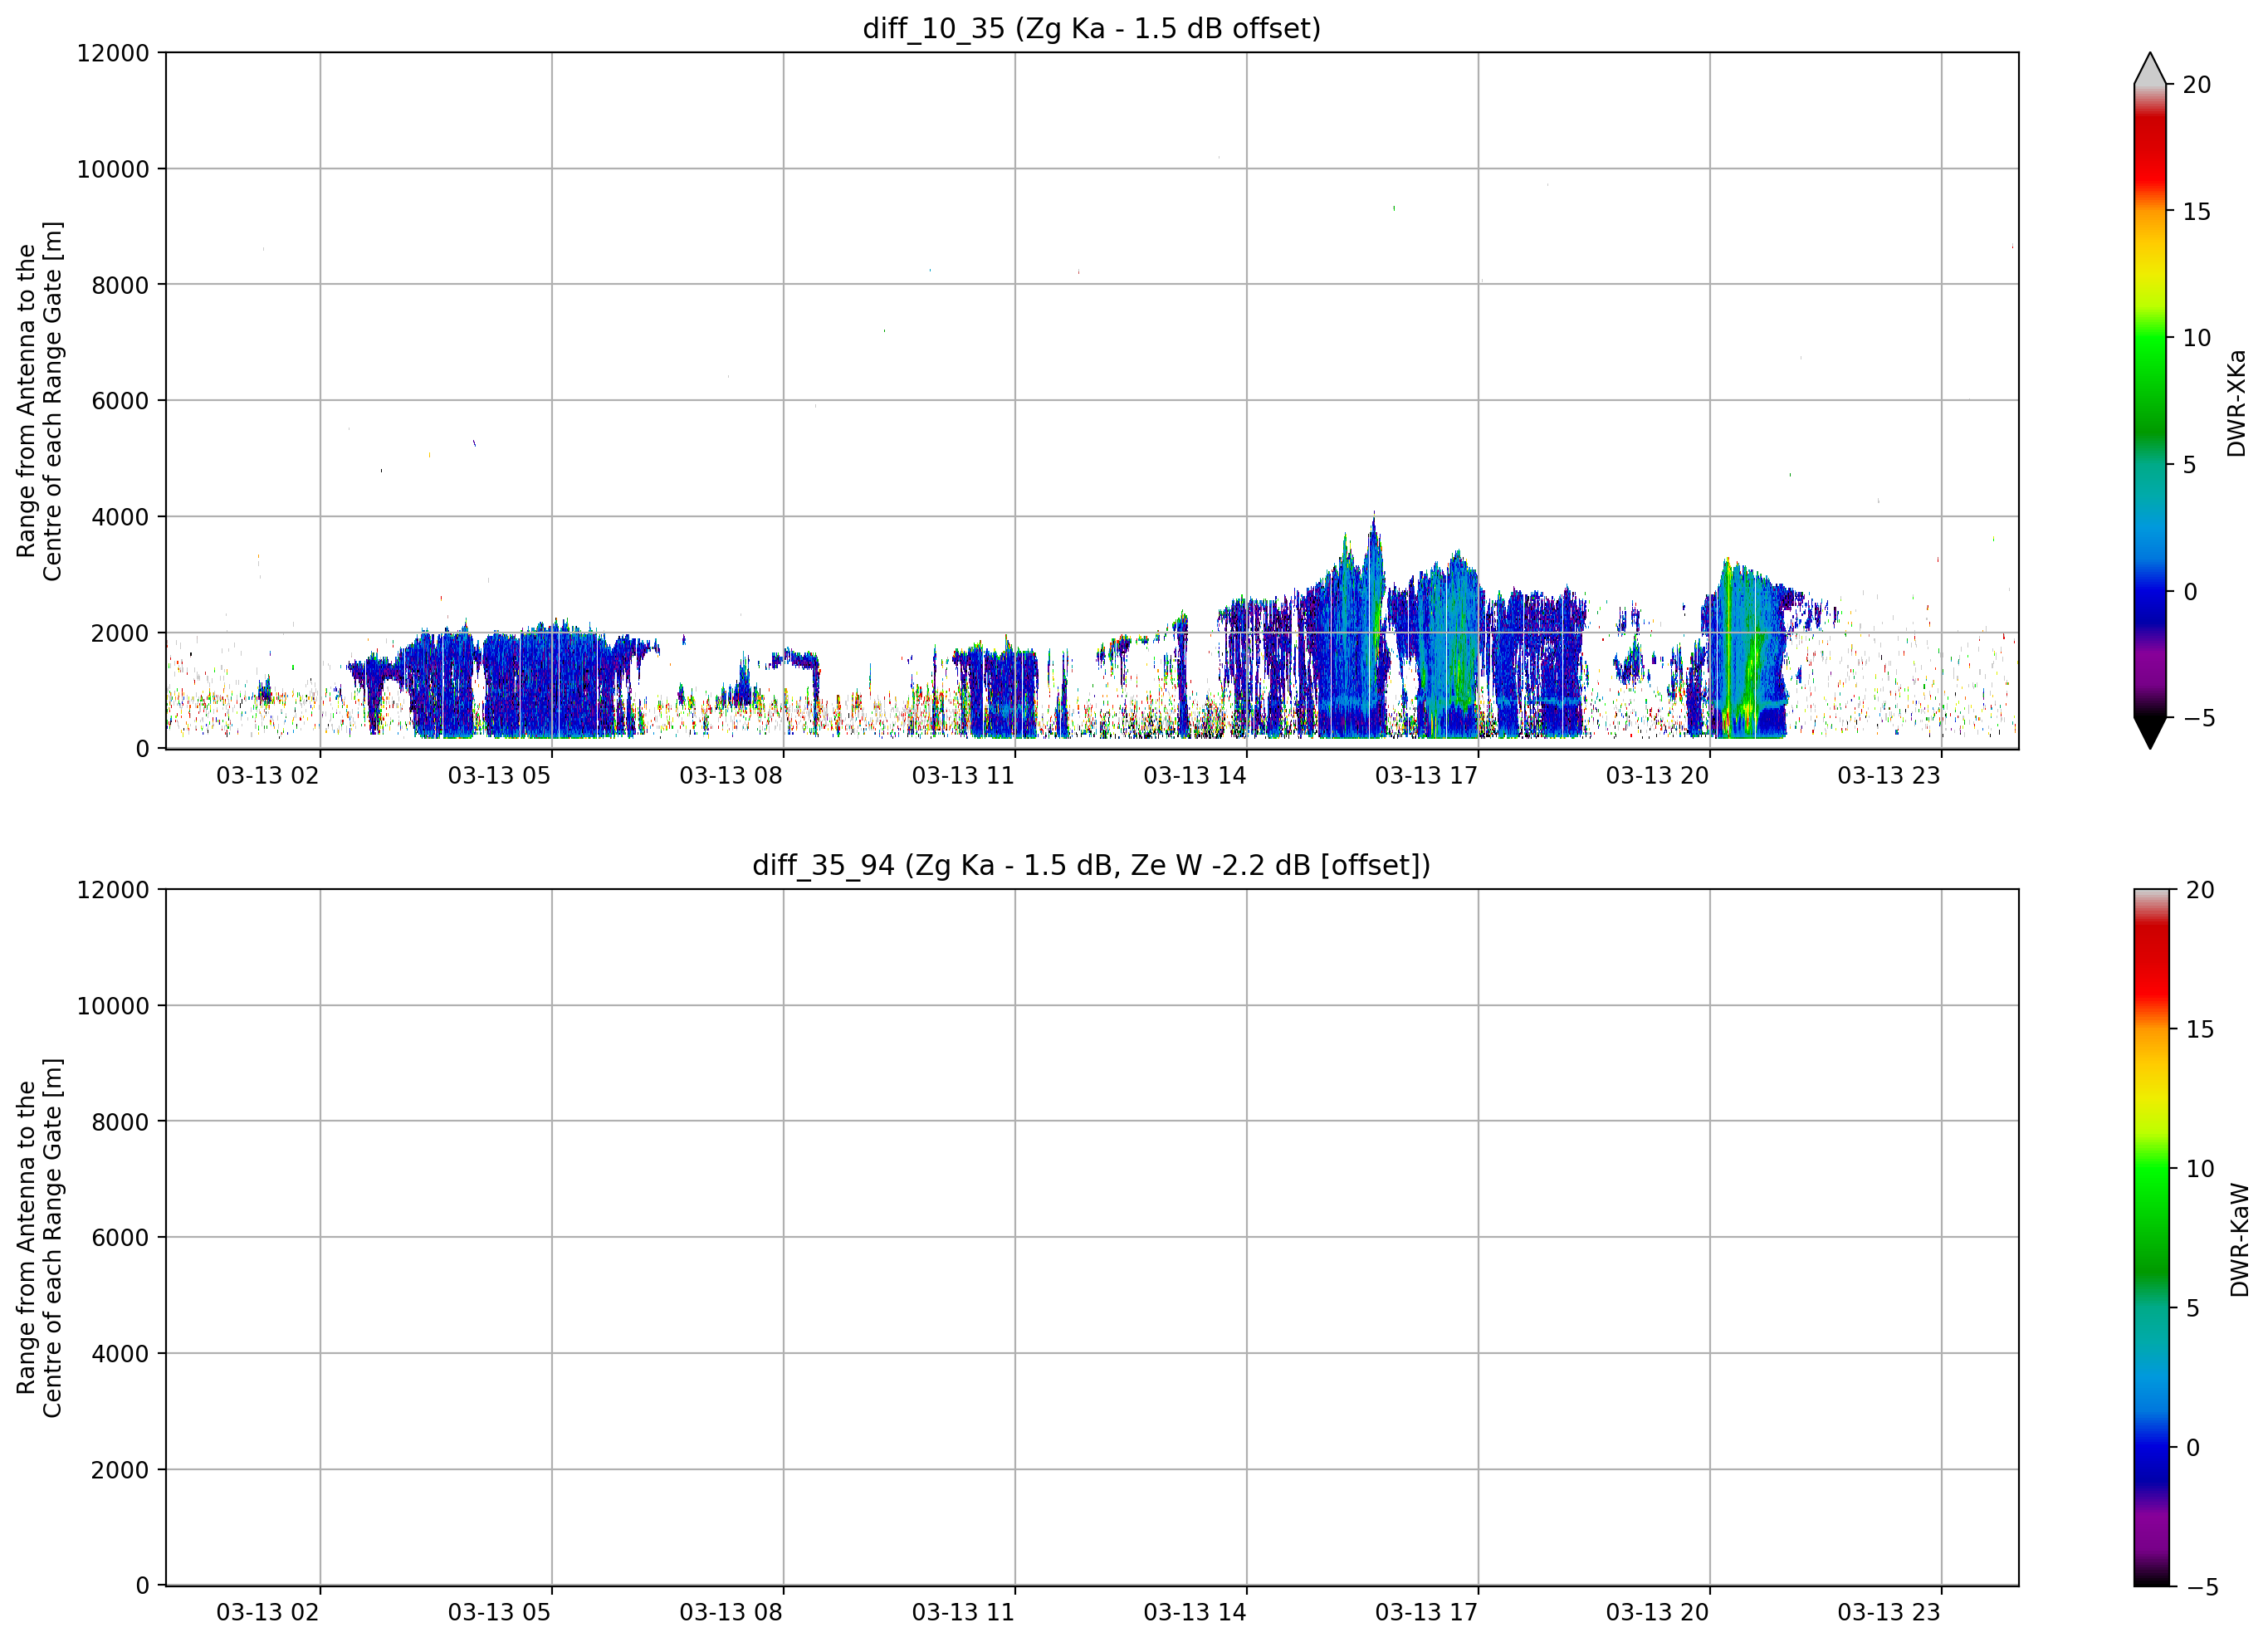Click the '20' tick on DWR-KaW colorbar

[2199, 890]
